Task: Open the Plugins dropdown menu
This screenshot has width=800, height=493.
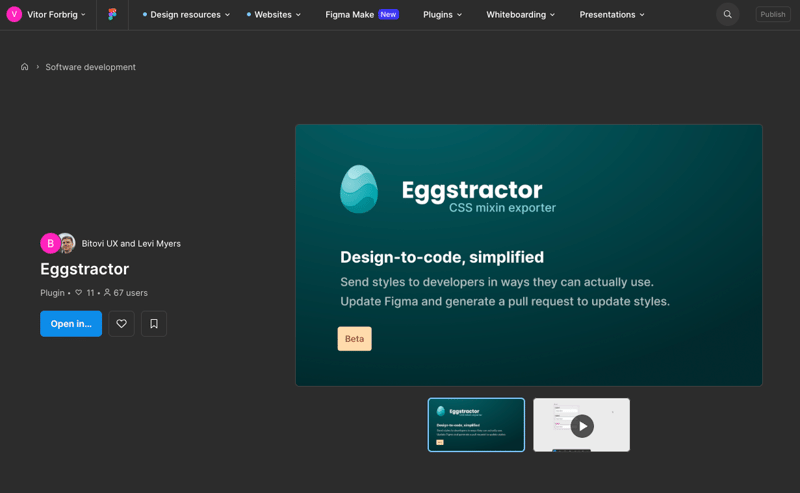Action: 442,15
